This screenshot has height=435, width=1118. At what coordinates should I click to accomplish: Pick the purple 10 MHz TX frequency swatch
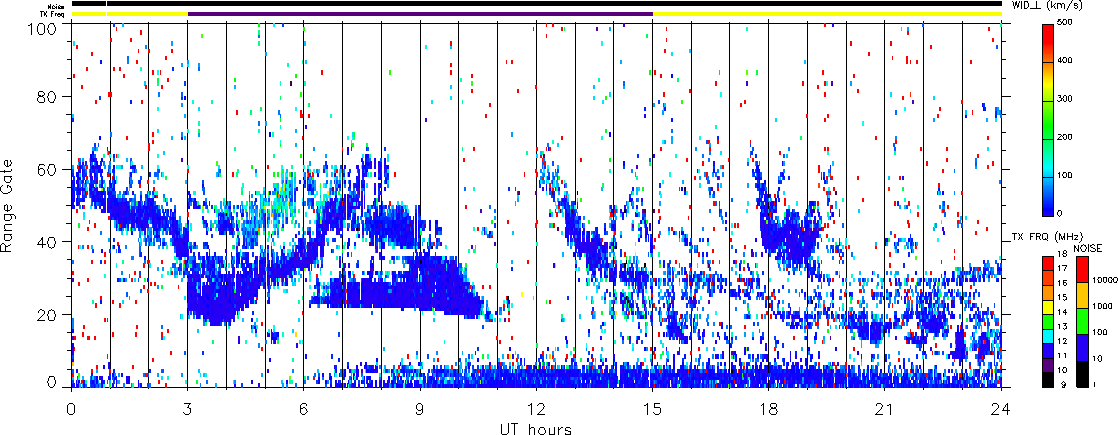pos(1048,365)
